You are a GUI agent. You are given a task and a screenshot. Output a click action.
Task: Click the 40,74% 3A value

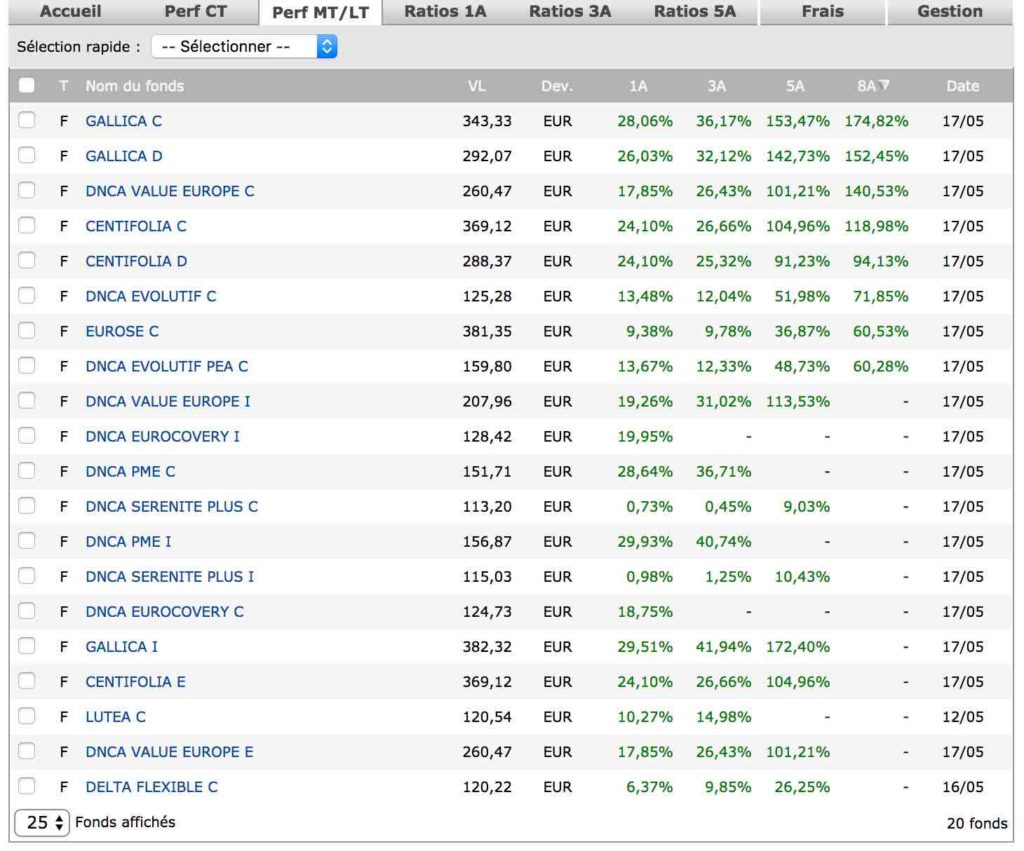[x=723, y=541]
